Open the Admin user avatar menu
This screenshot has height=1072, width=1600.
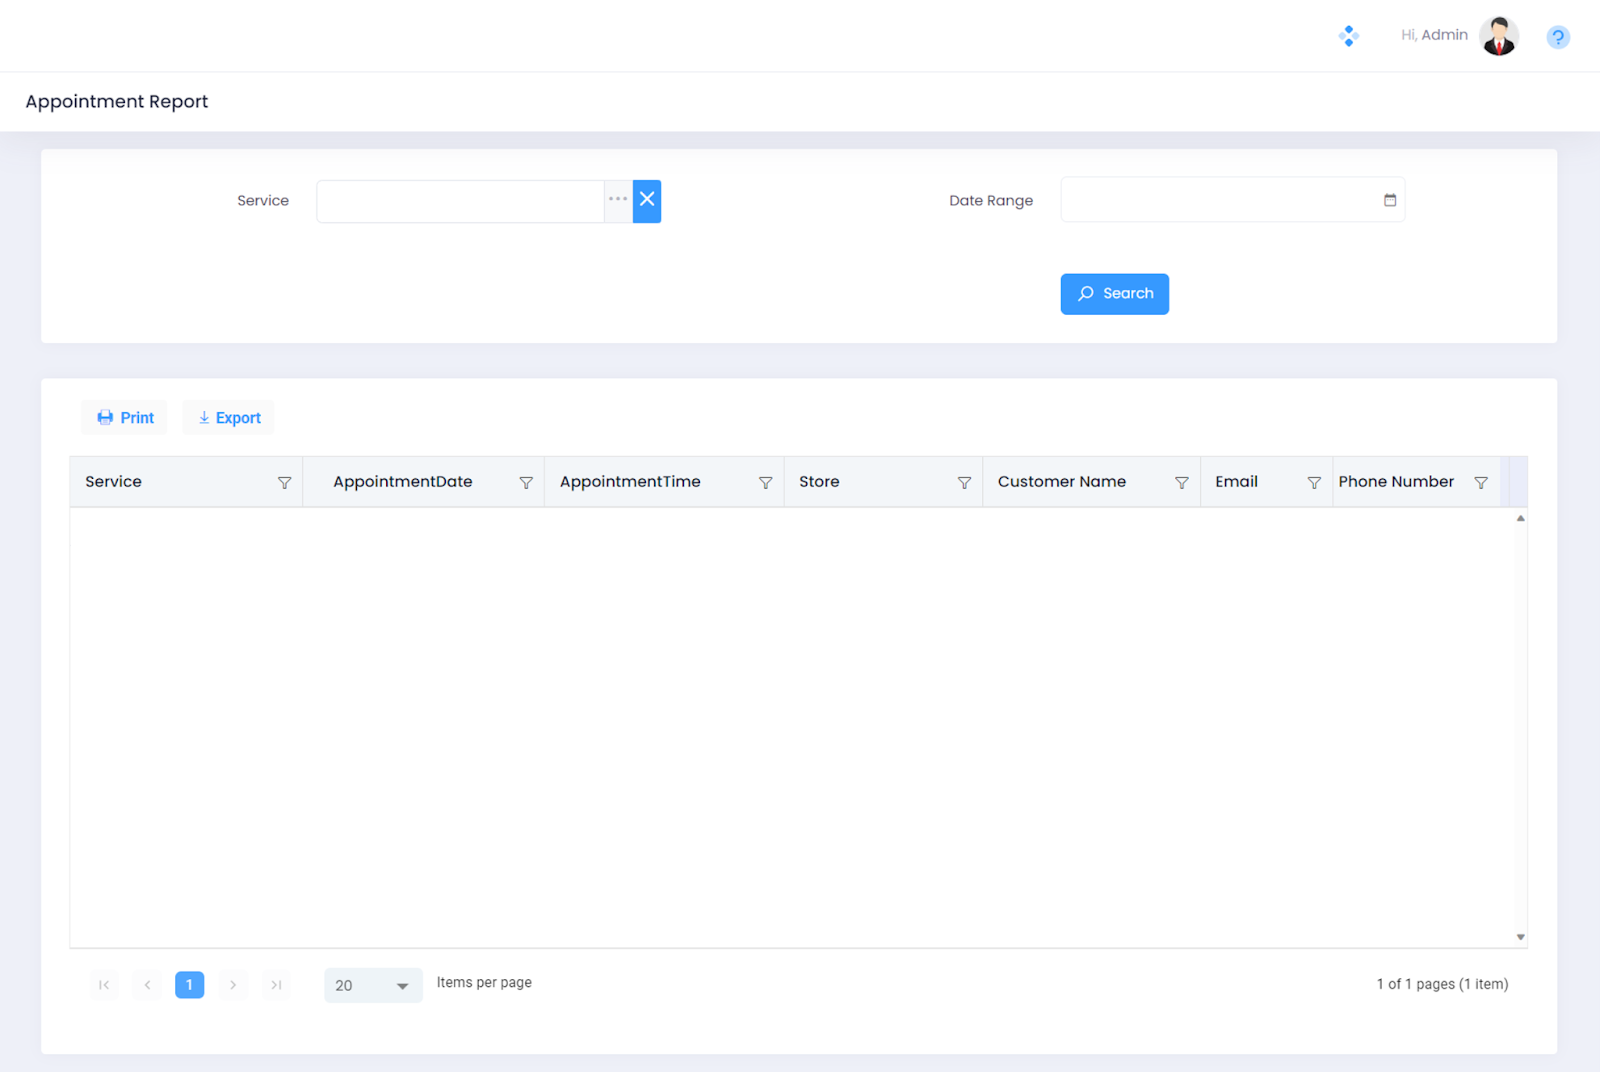pyautogui.click(x=1498, y=36)
